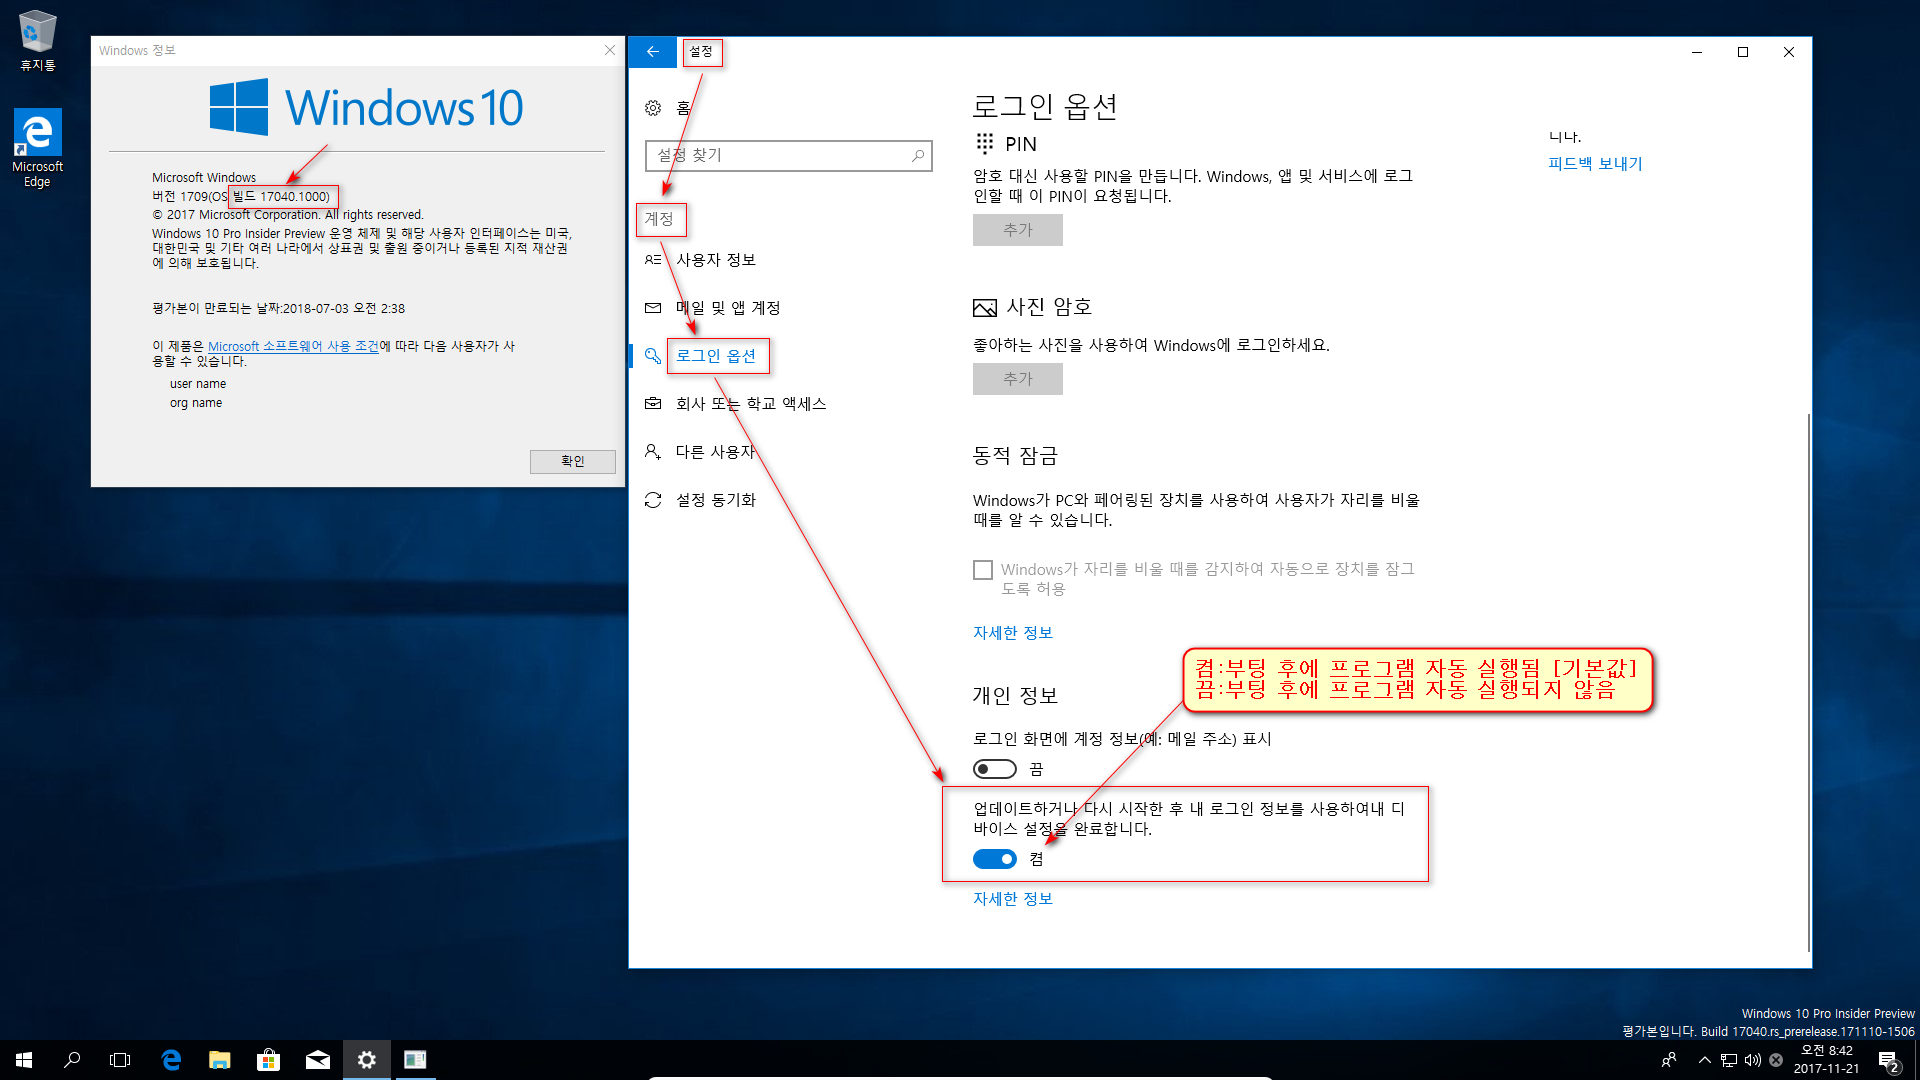Launch Edge from the taskbar
The height and width of the screenshot is (1080, 1920).
[x=171, y=1060]
